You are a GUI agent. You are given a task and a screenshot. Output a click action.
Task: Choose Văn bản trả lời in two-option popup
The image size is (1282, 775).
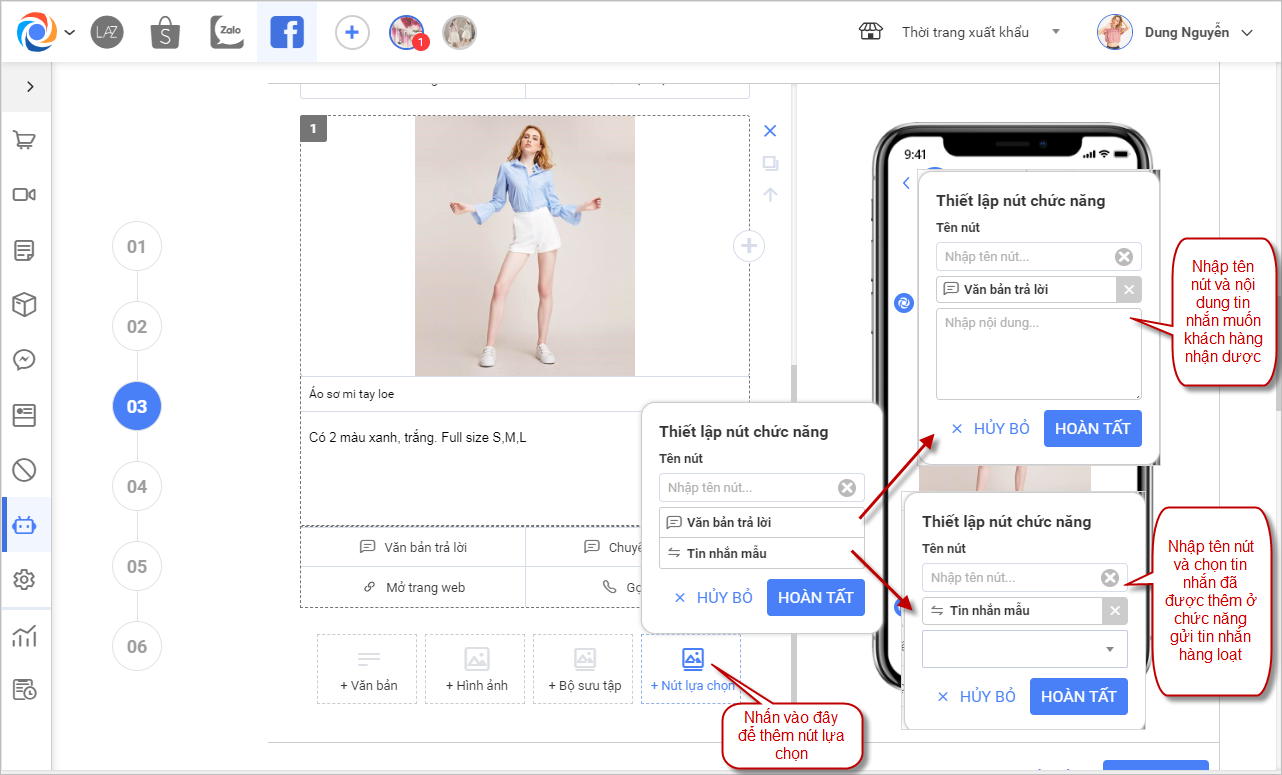click(x=761, y=522)
